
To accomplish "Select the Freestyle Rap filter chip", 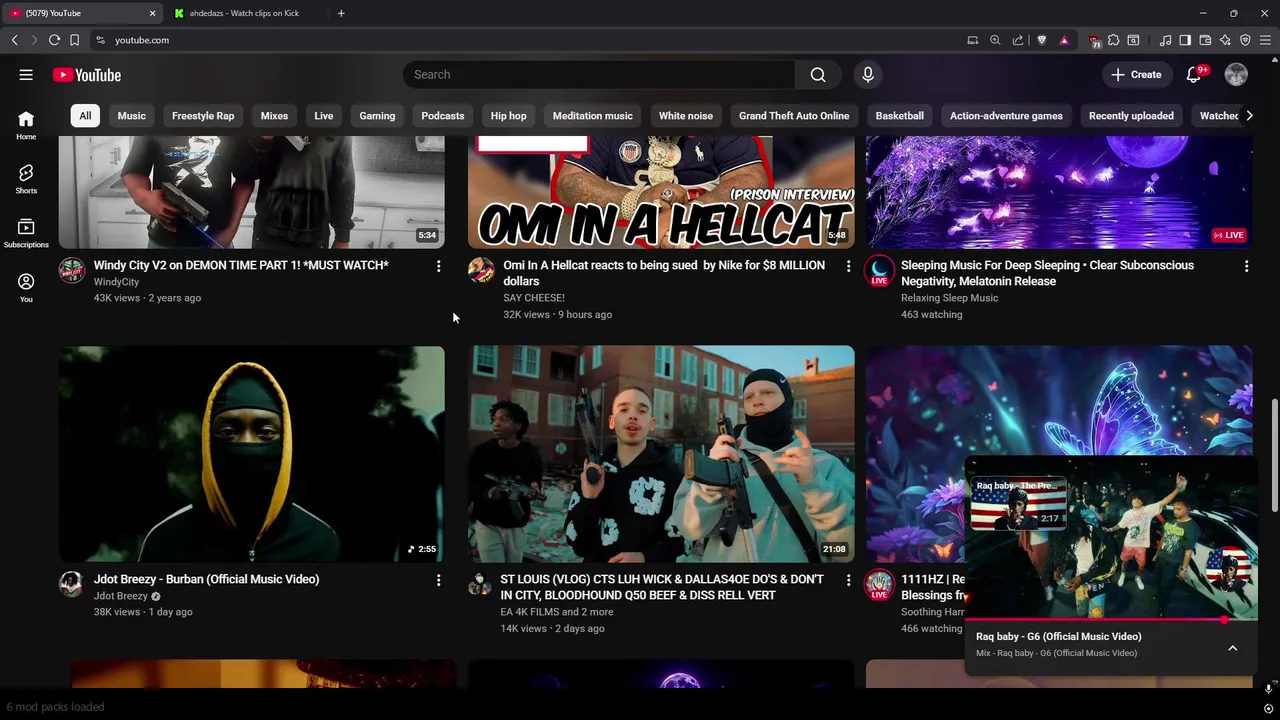I will (203, 116).
